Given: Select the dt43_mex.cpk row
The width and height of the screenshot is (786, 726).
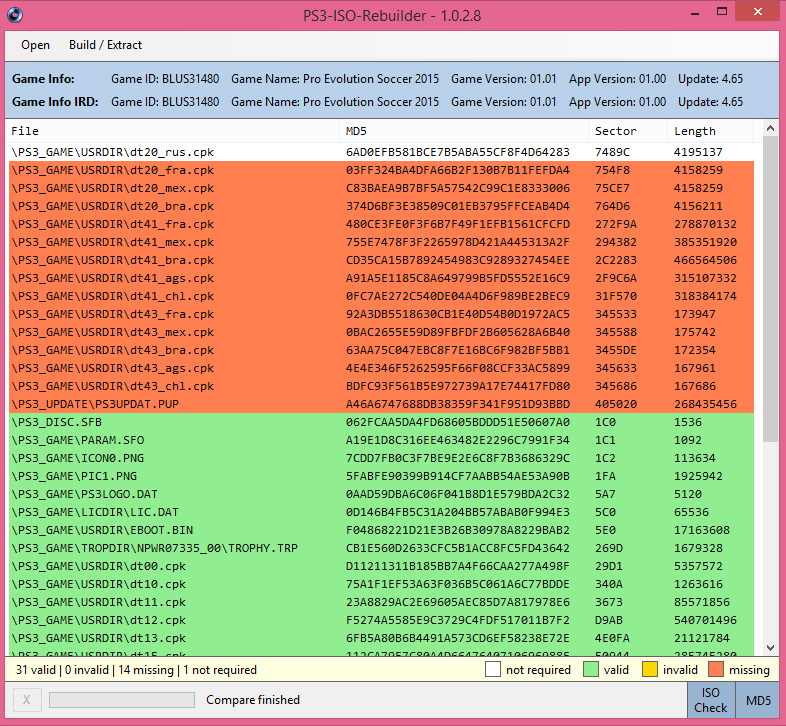Looking at the screenshot, I should point(381,332).
